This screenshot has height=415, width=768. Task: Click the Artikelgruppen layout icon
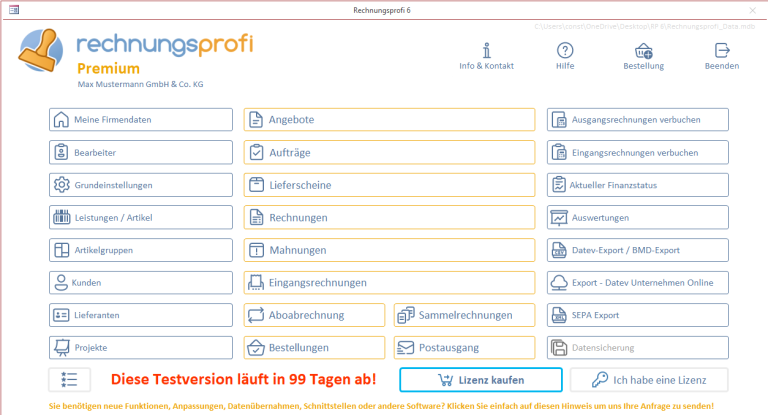pyautogui.click(x=62, y=250)
